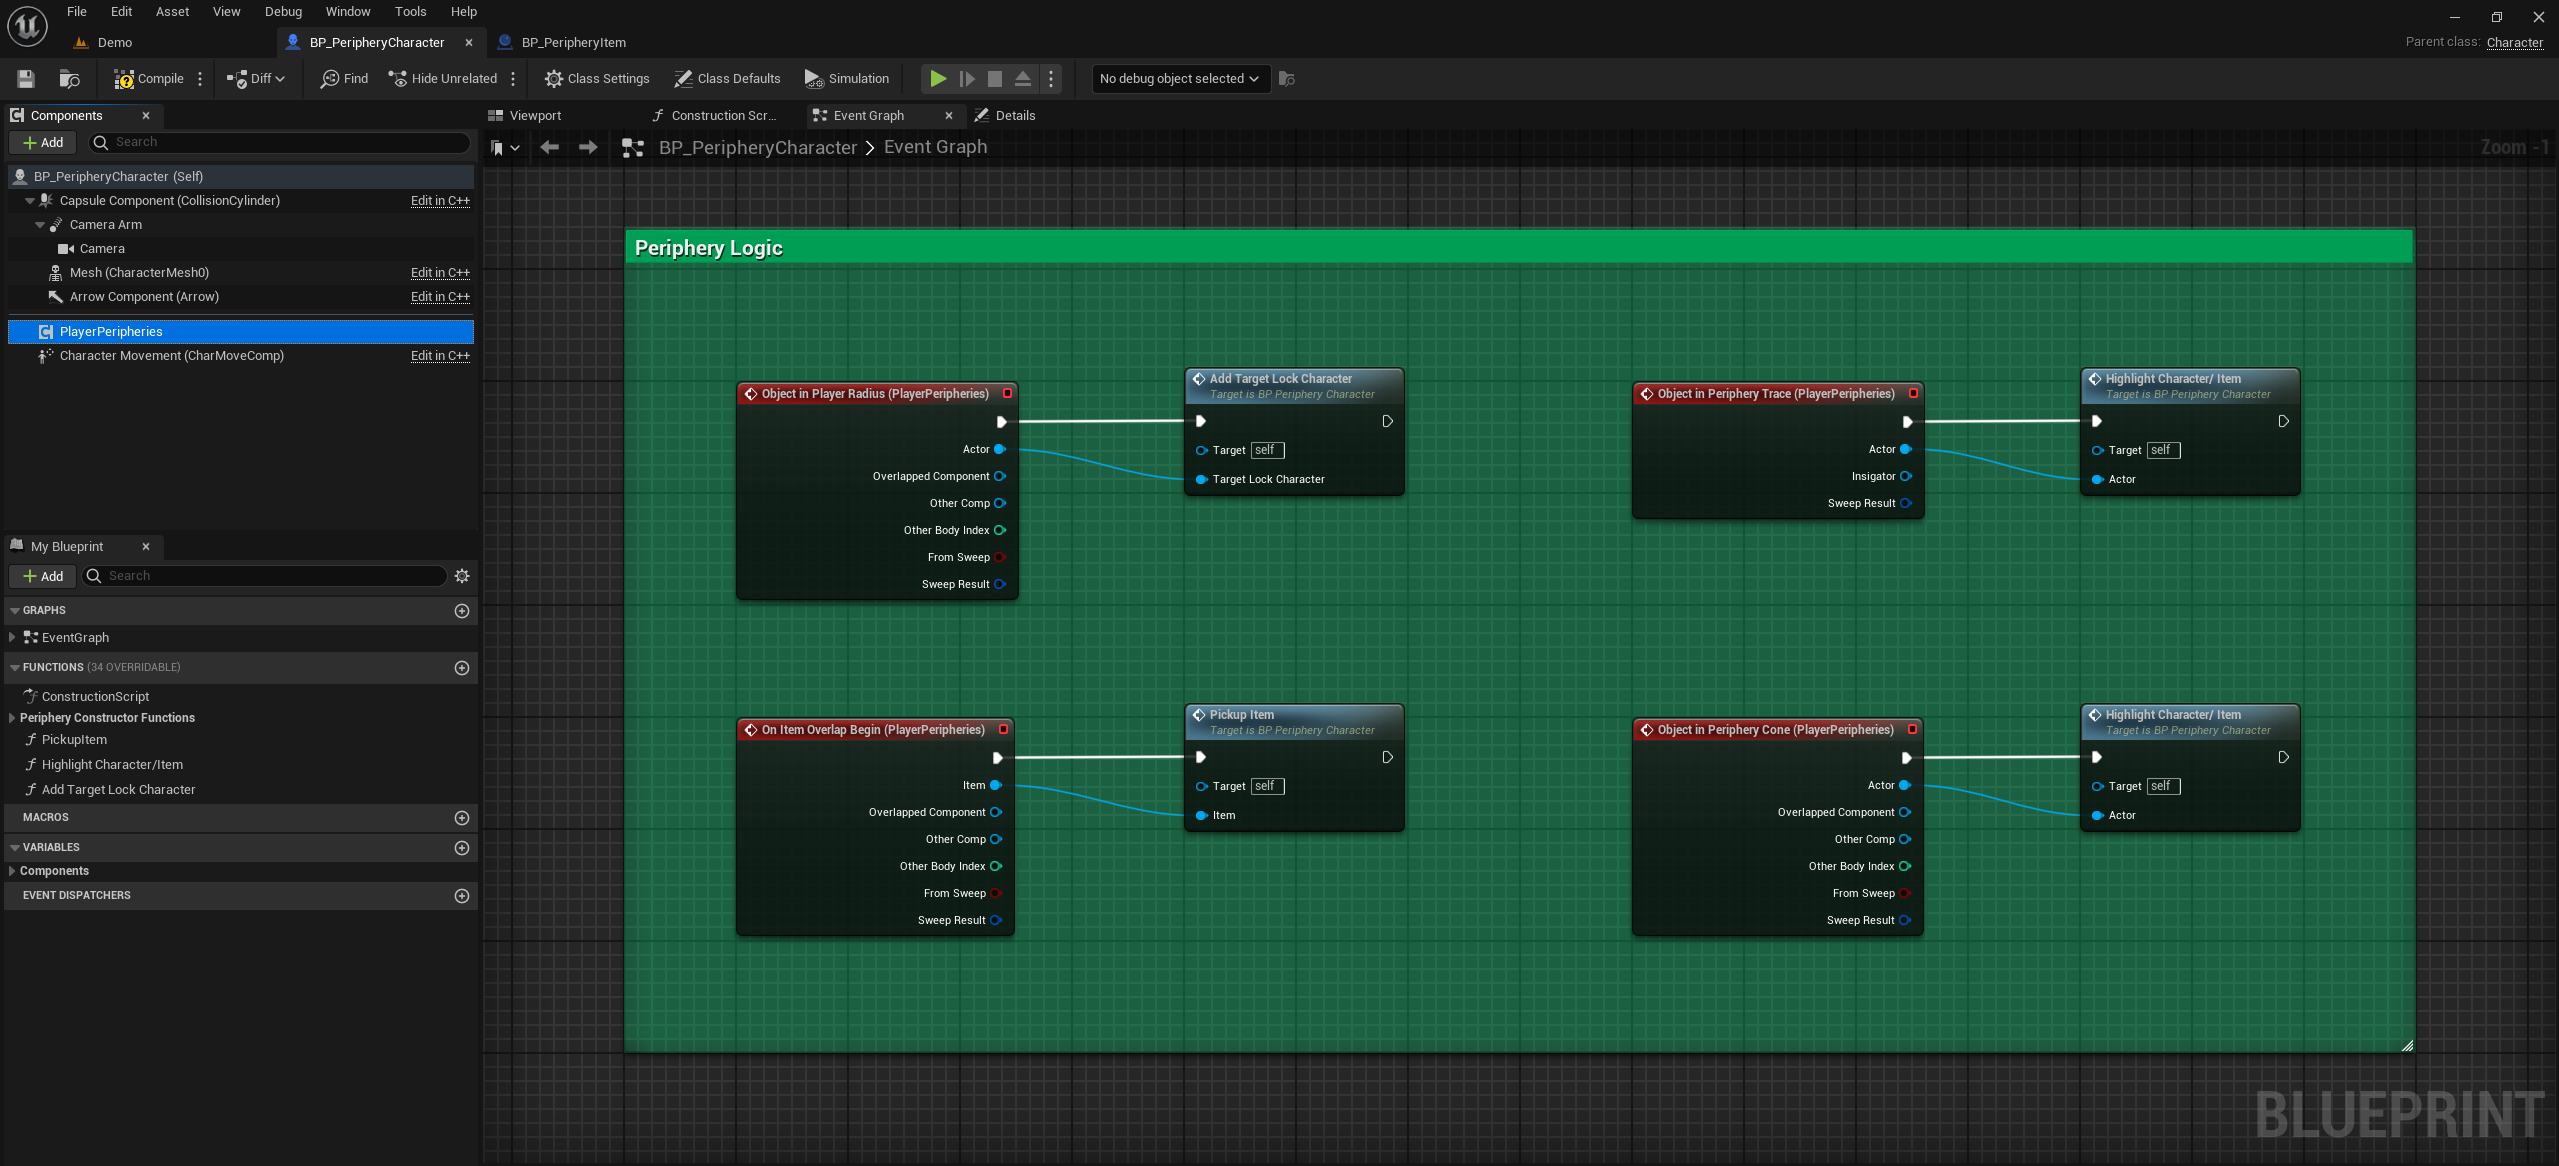This screenshot has height=1166, width=2559.
Task: Expand the Components variables category
Action: (11, 871)
